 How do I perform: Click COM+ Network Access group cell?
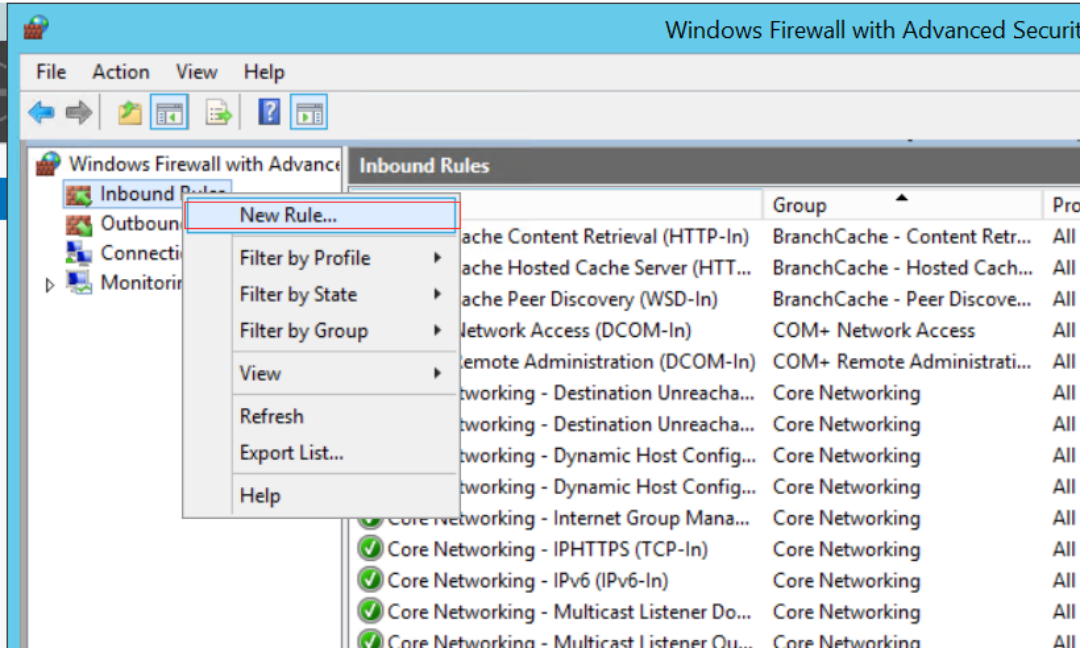(x=873, y=330)
